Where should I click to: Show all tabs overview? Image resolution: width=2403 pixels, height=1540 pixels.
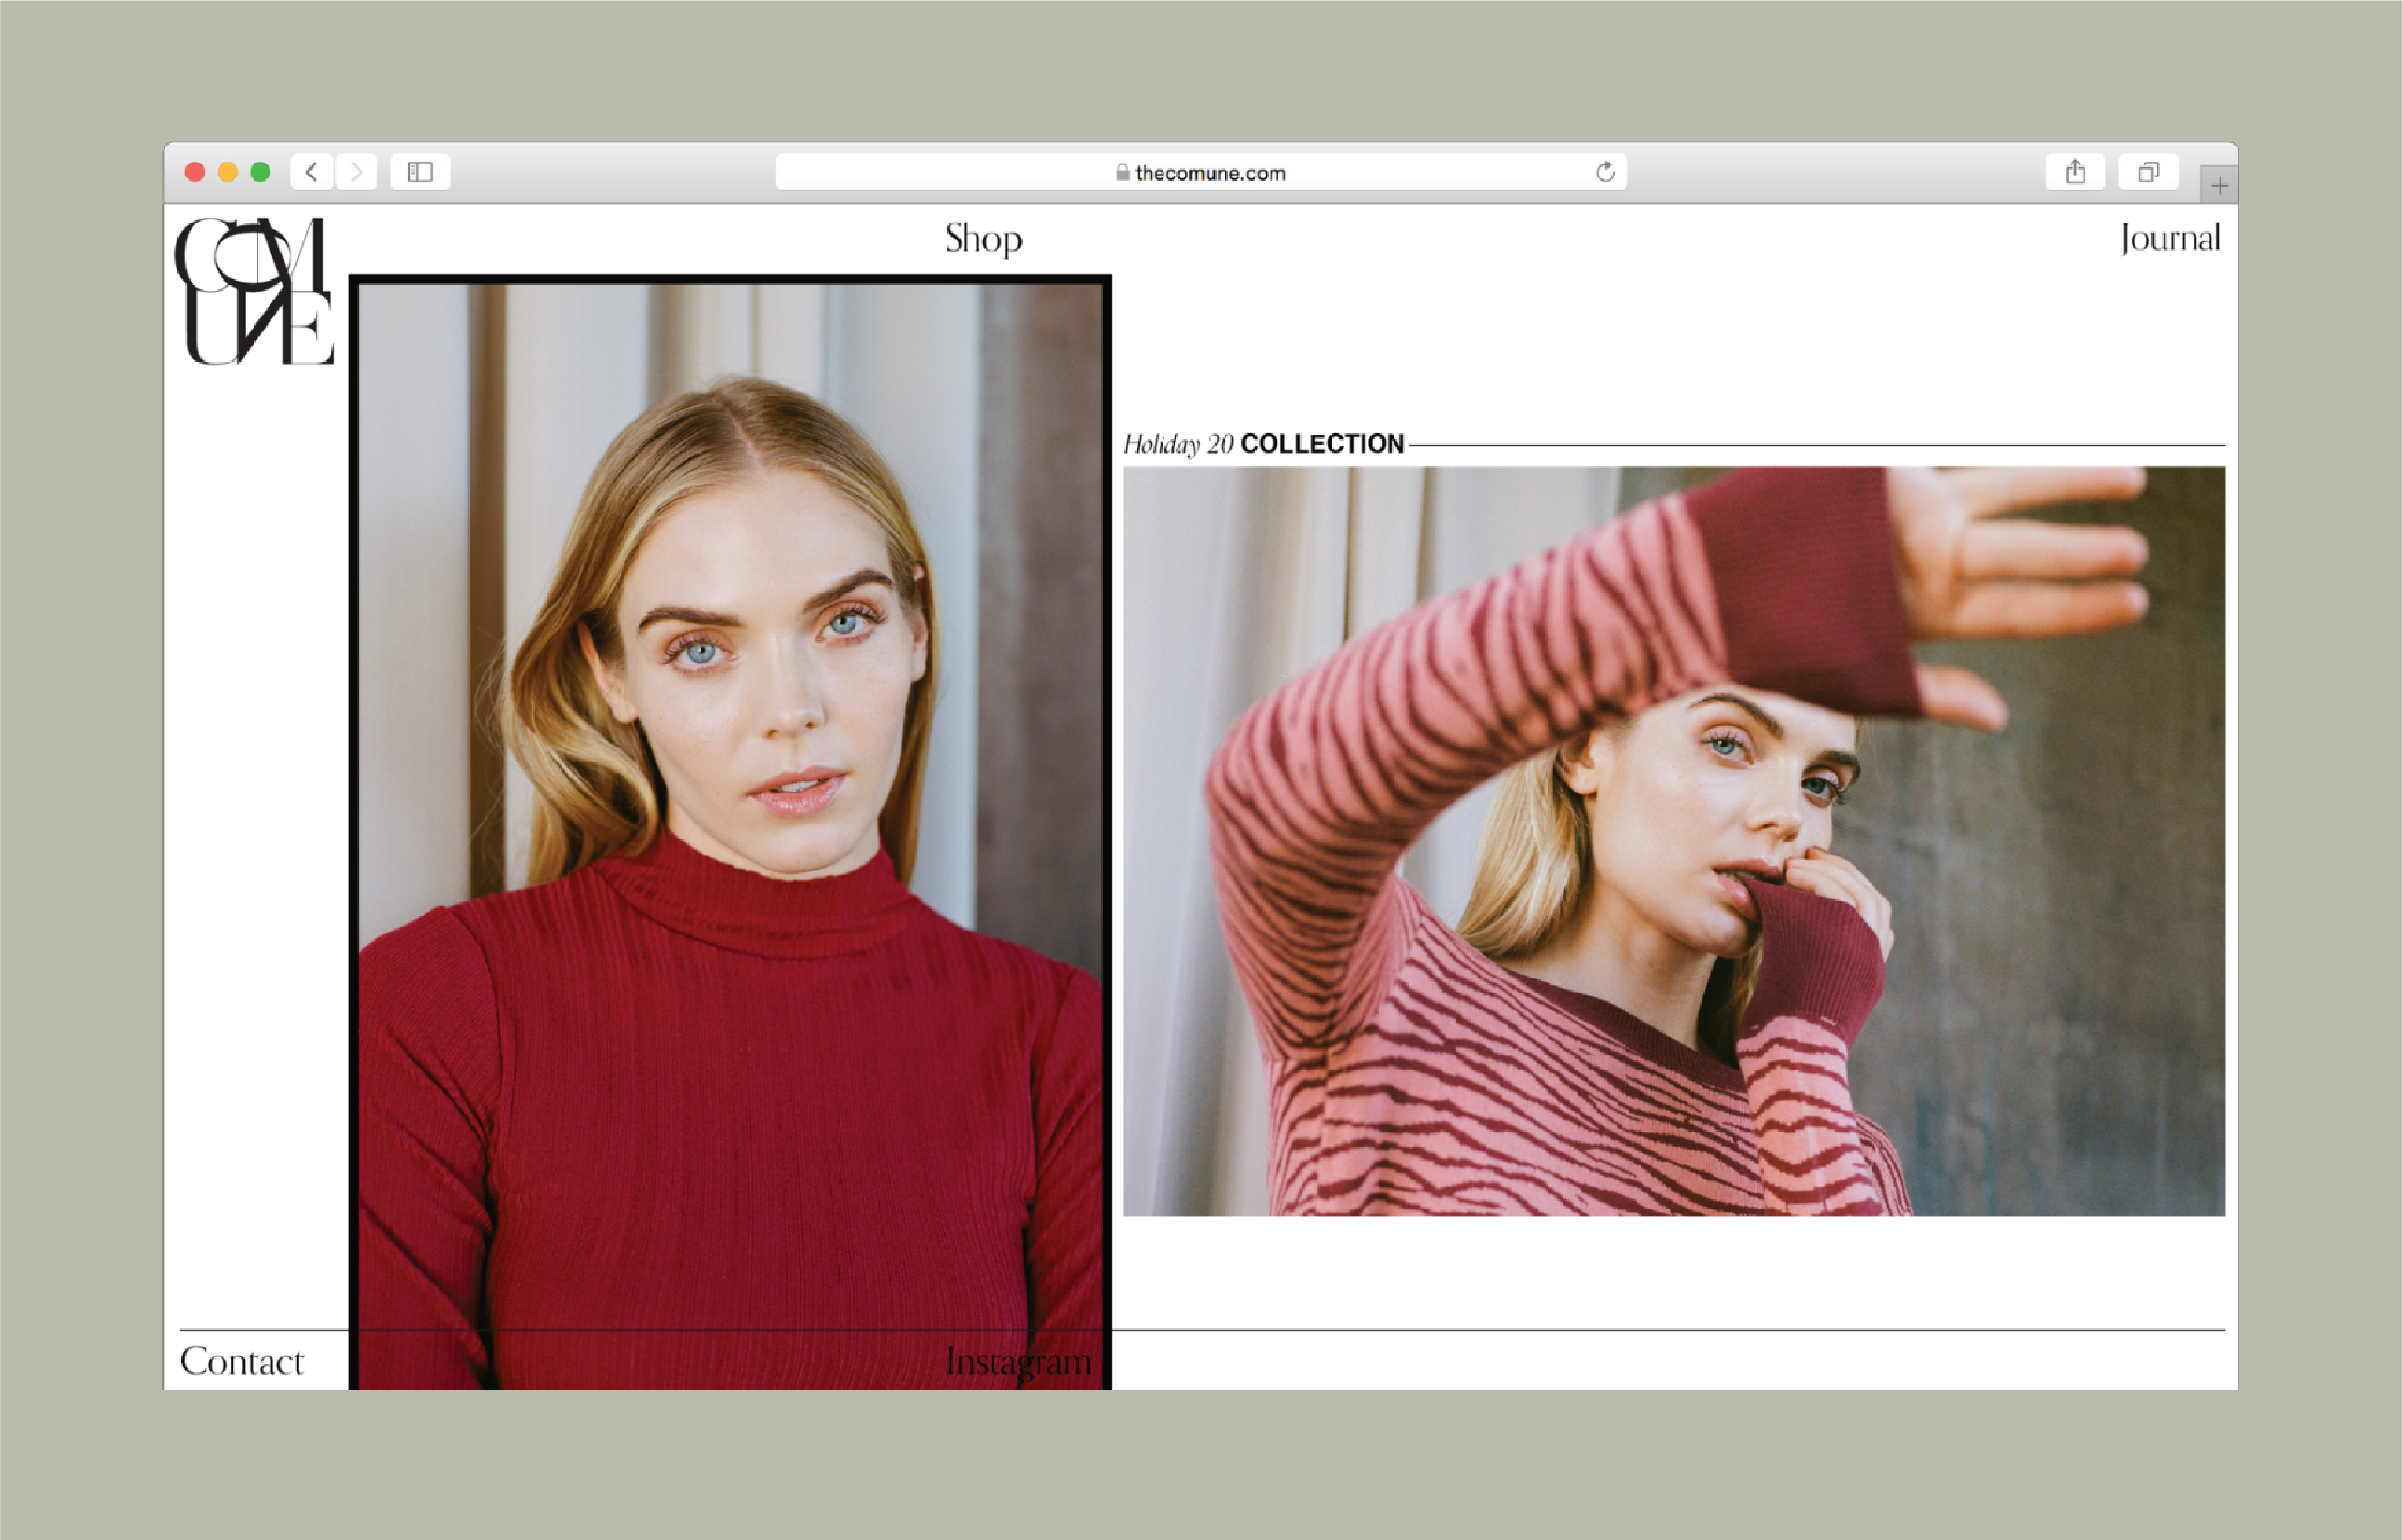[x=2148, y=172]
